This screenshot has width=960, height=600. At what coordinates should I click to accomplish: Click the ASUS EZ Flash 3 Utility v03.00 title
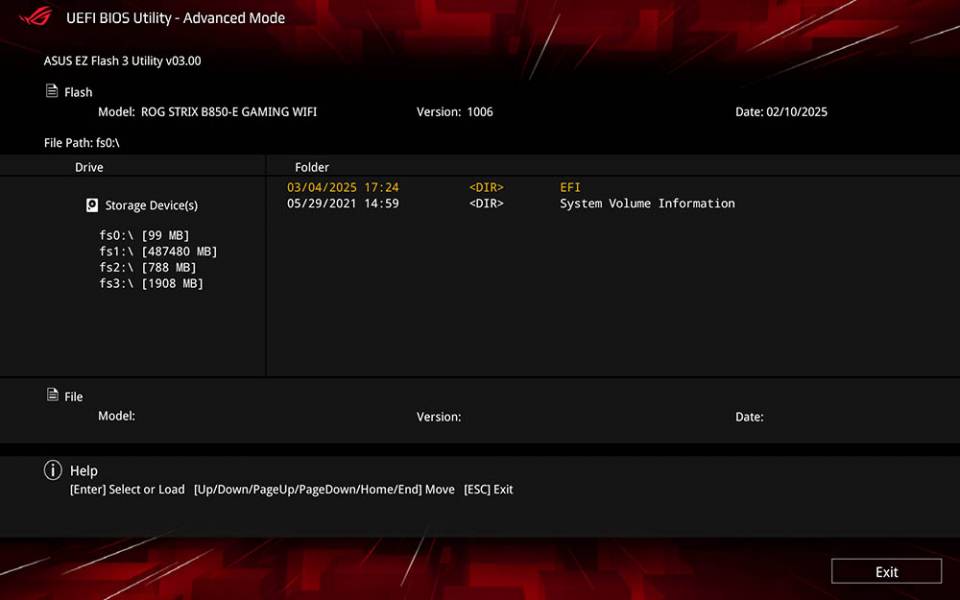tap(122, 61)
